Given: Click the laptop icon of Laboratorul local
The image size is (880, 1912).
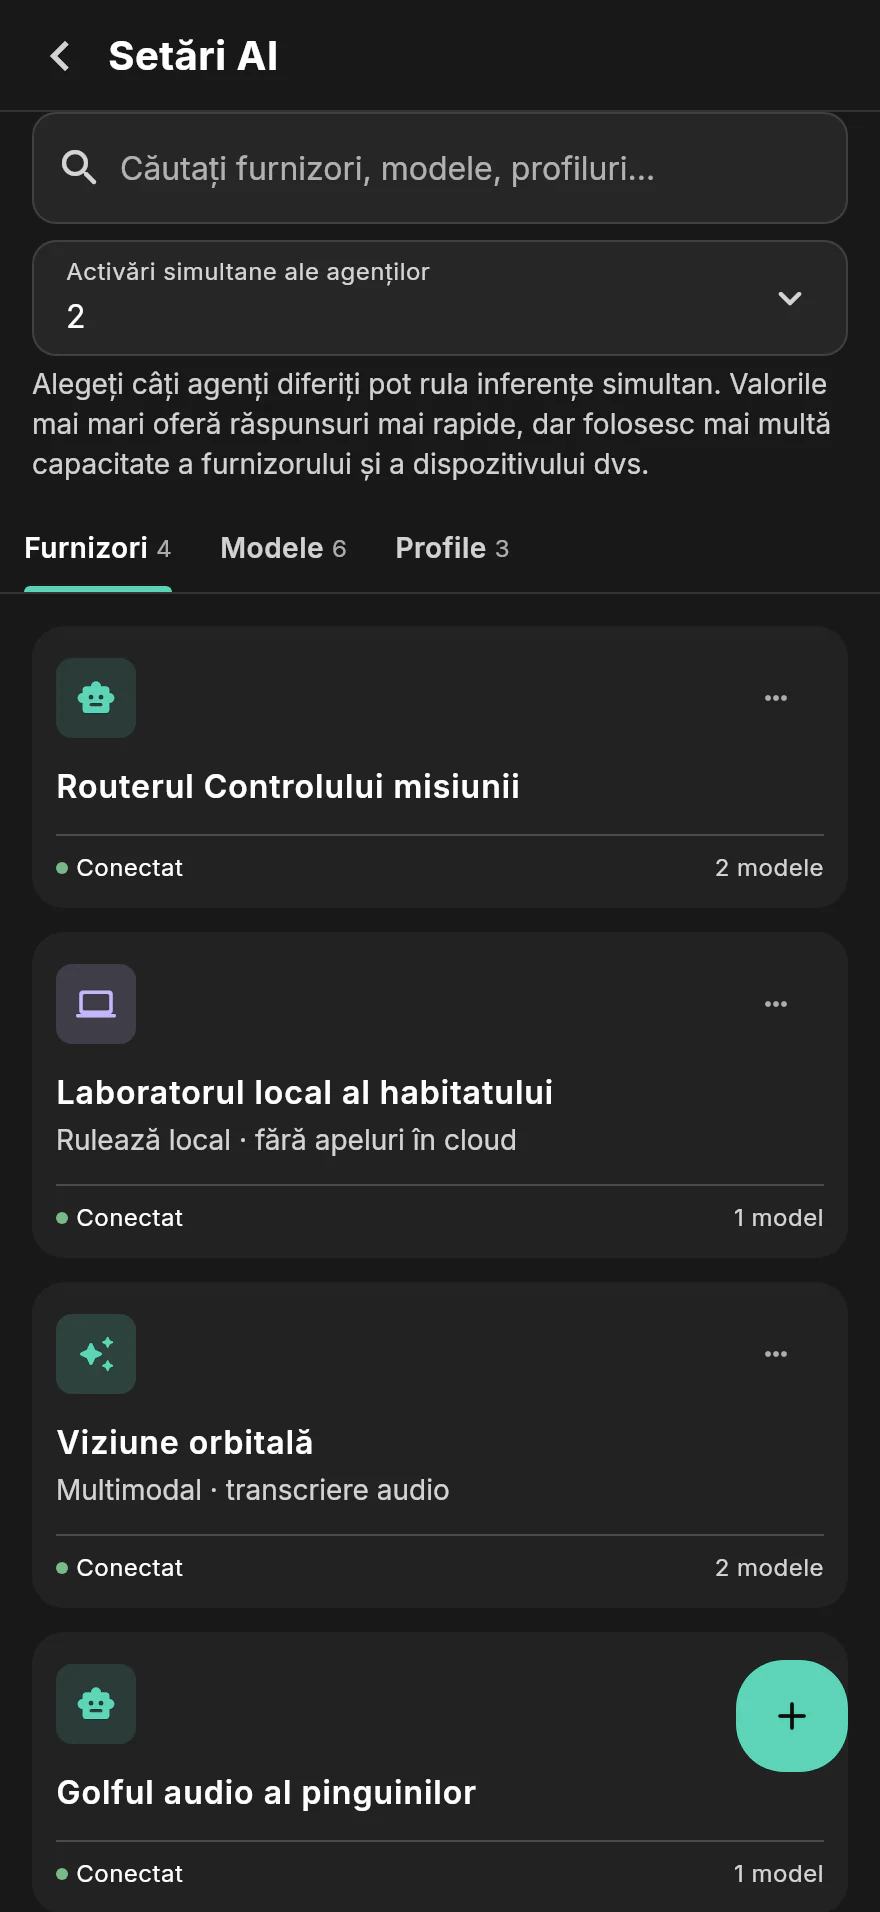Looking at the screenshot, I should (96, 1004).
